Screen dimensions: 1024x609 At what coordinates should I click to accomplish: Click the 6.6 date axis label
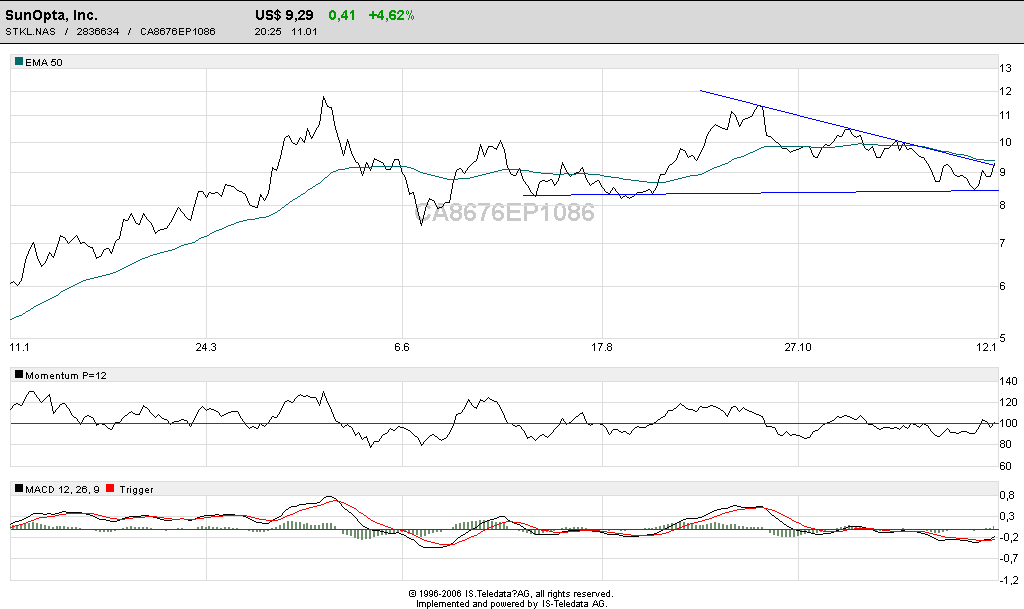[x=402, y=347]
